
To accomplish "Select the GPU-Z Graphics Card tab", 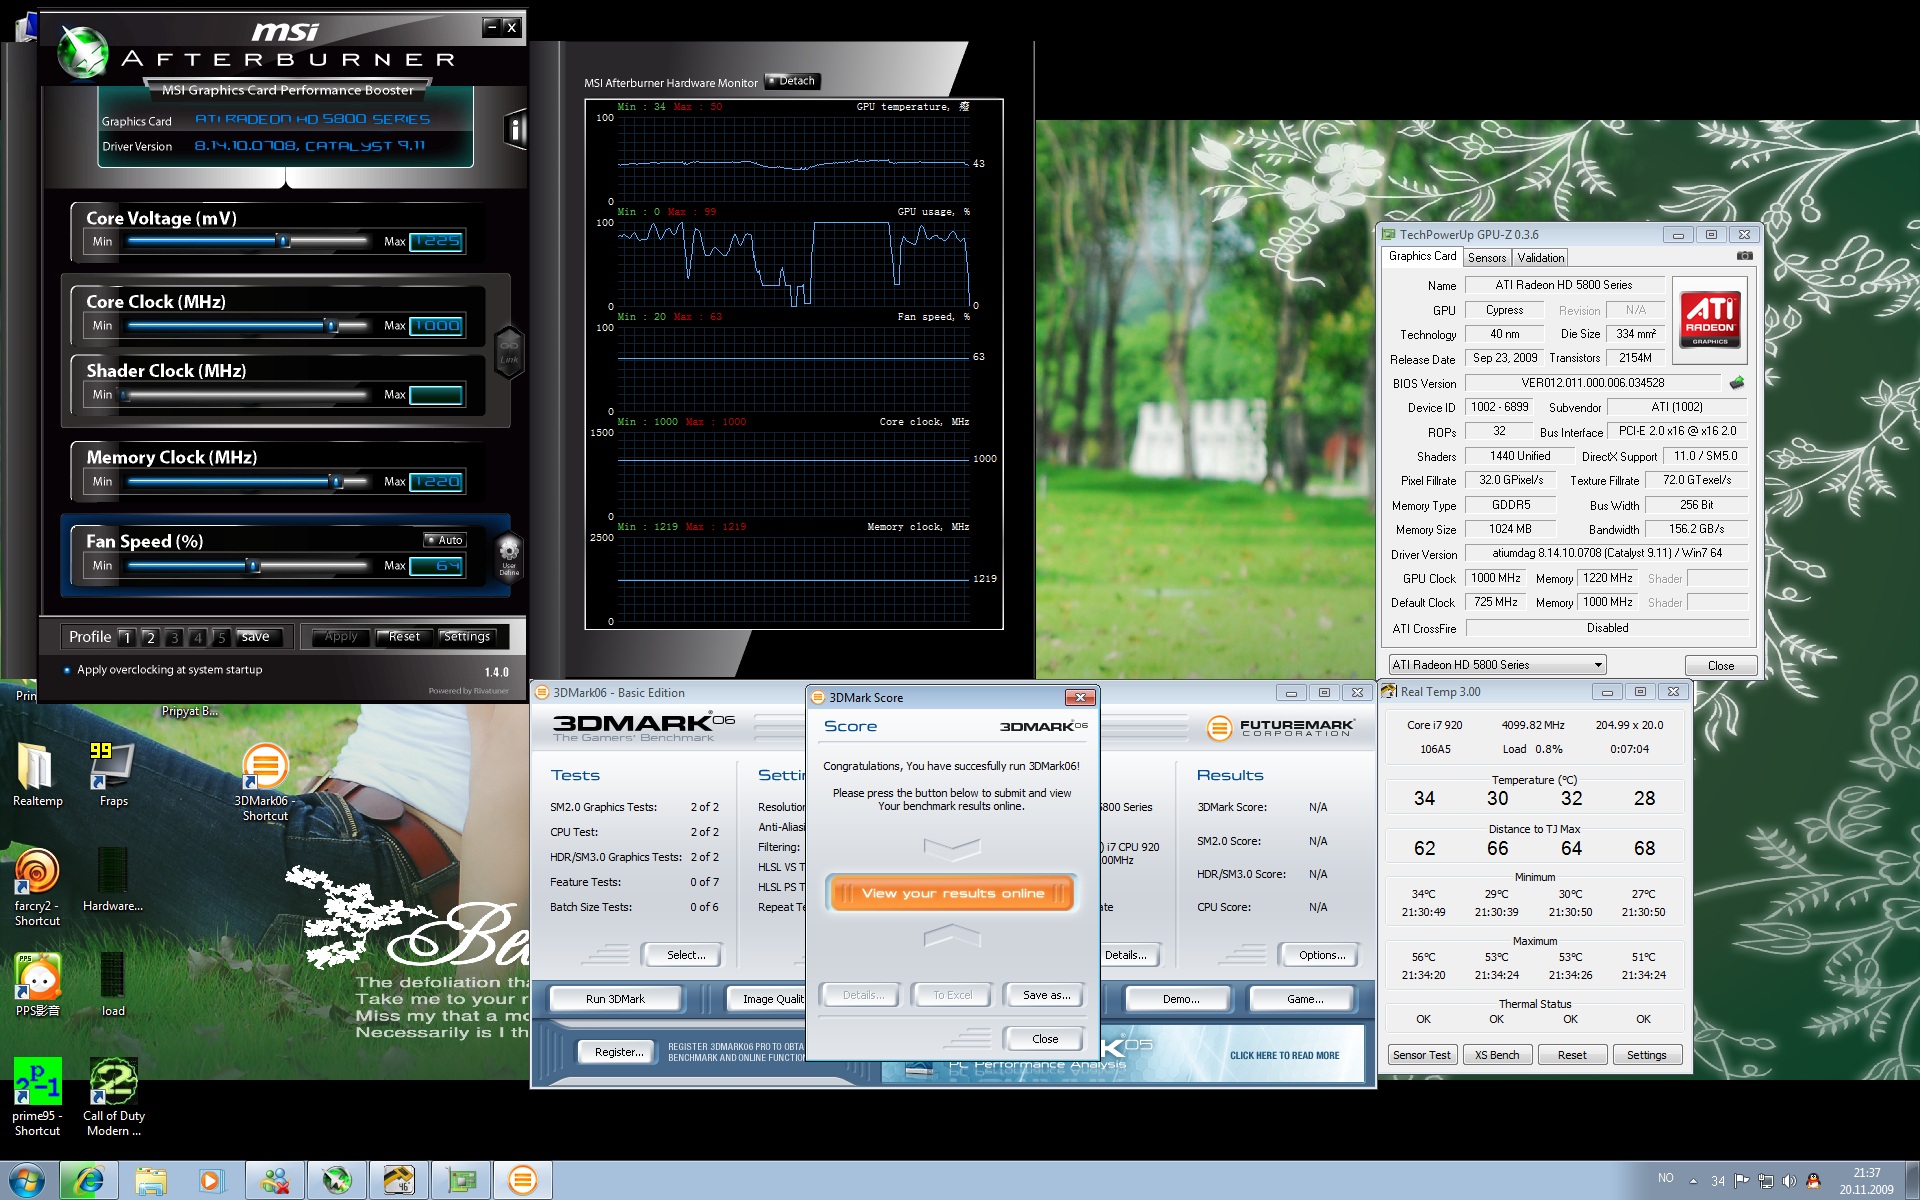I will (x=1422, y=256).
